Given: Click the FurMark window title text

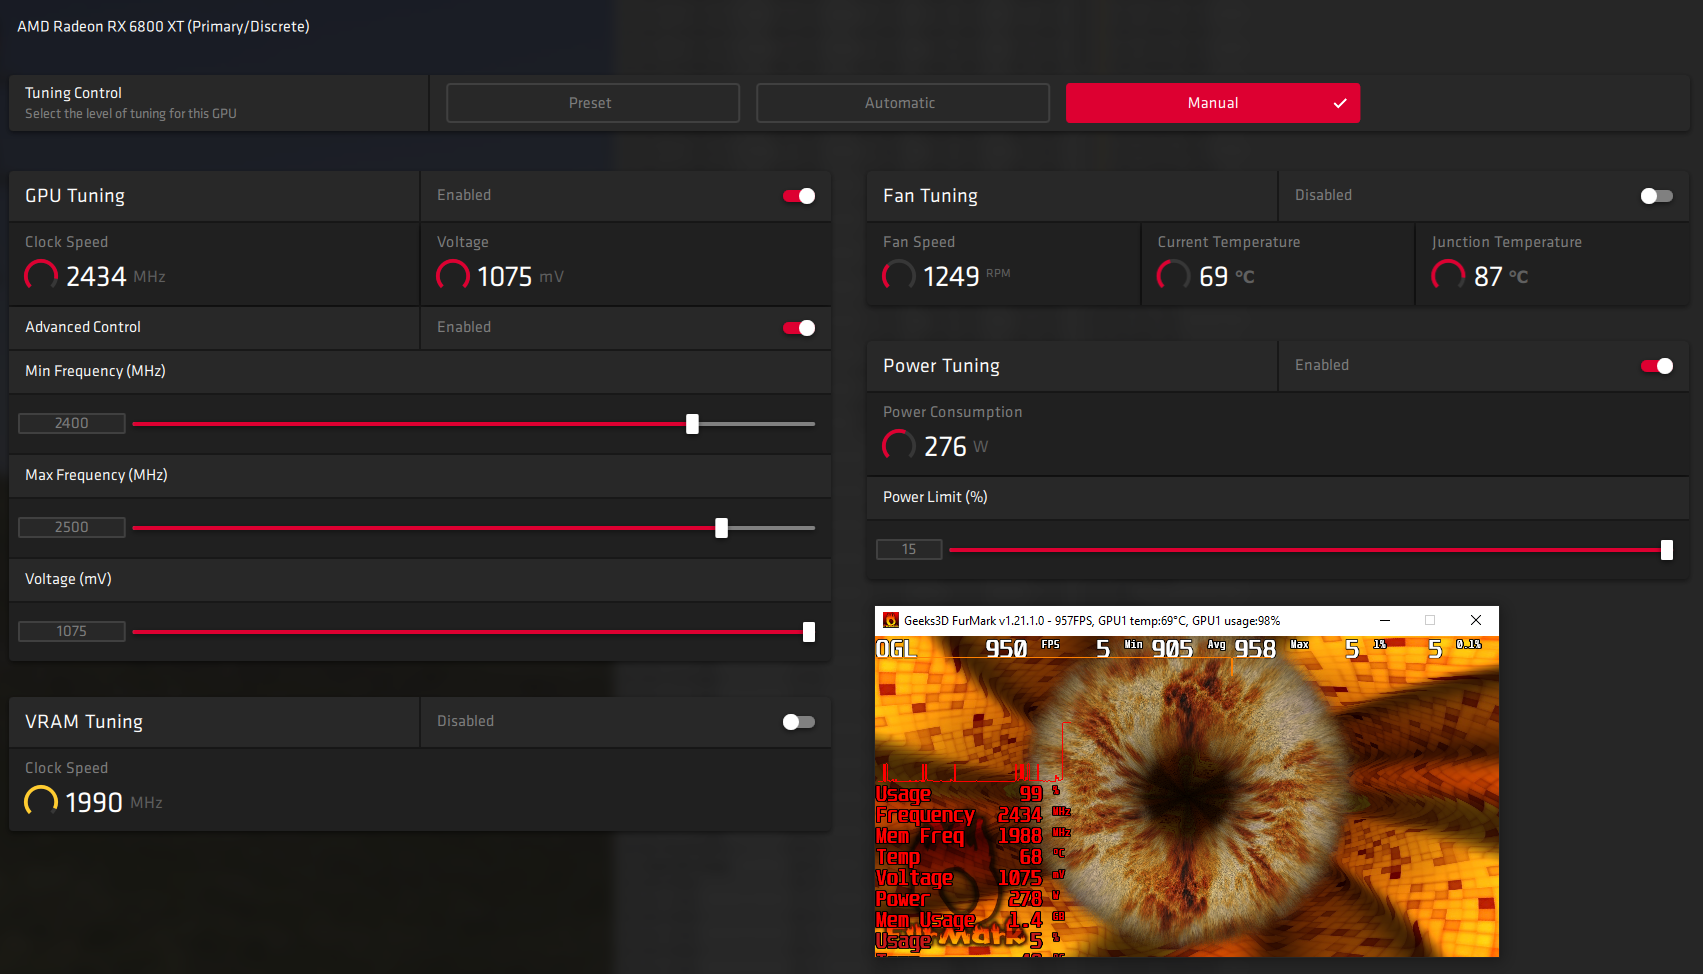Looking at the screenshot, I should [x=1092, y=621].
